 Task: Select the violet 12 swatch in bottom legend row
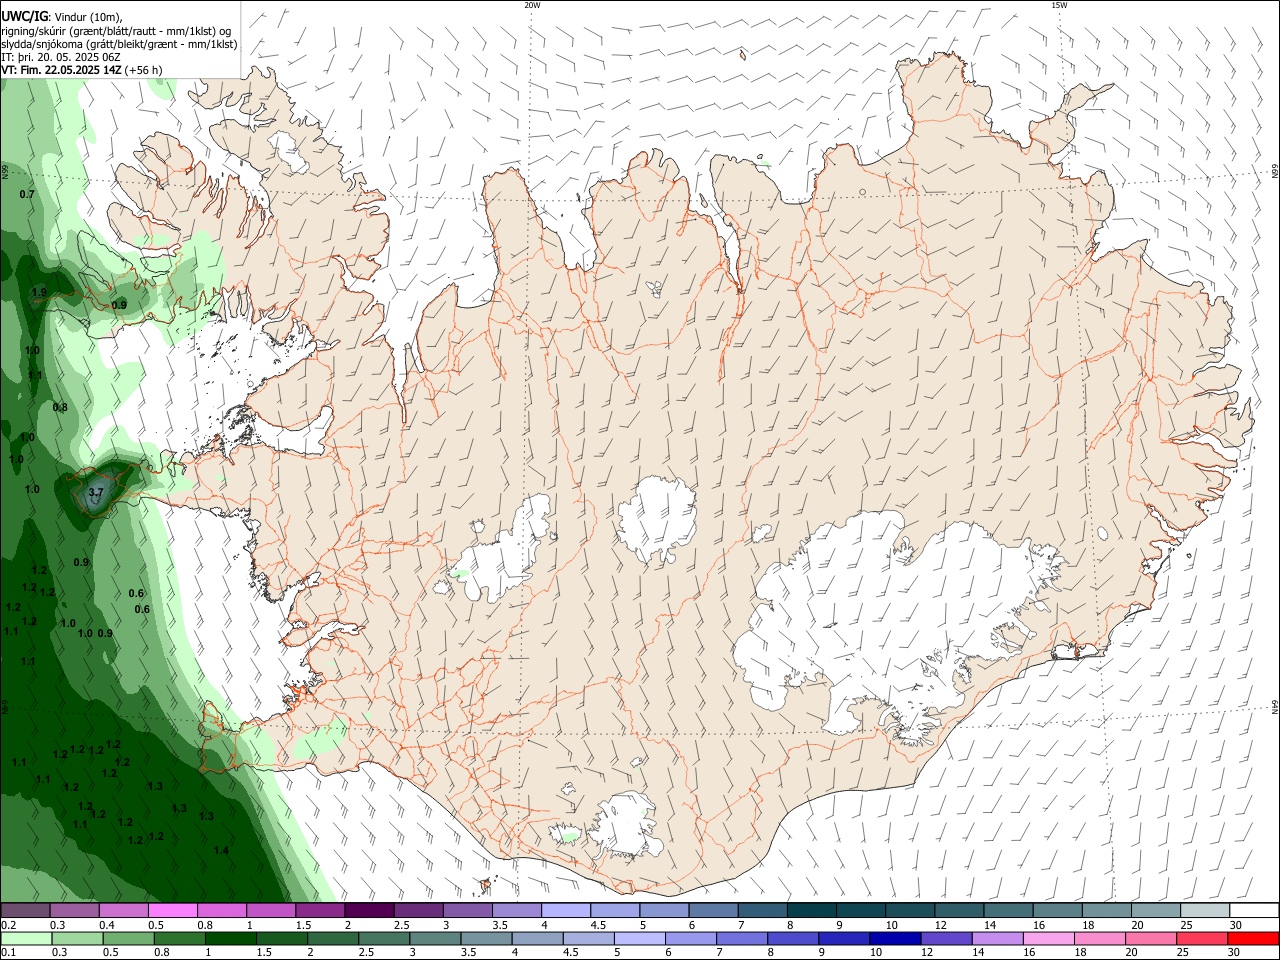click(x=946, y=939)
